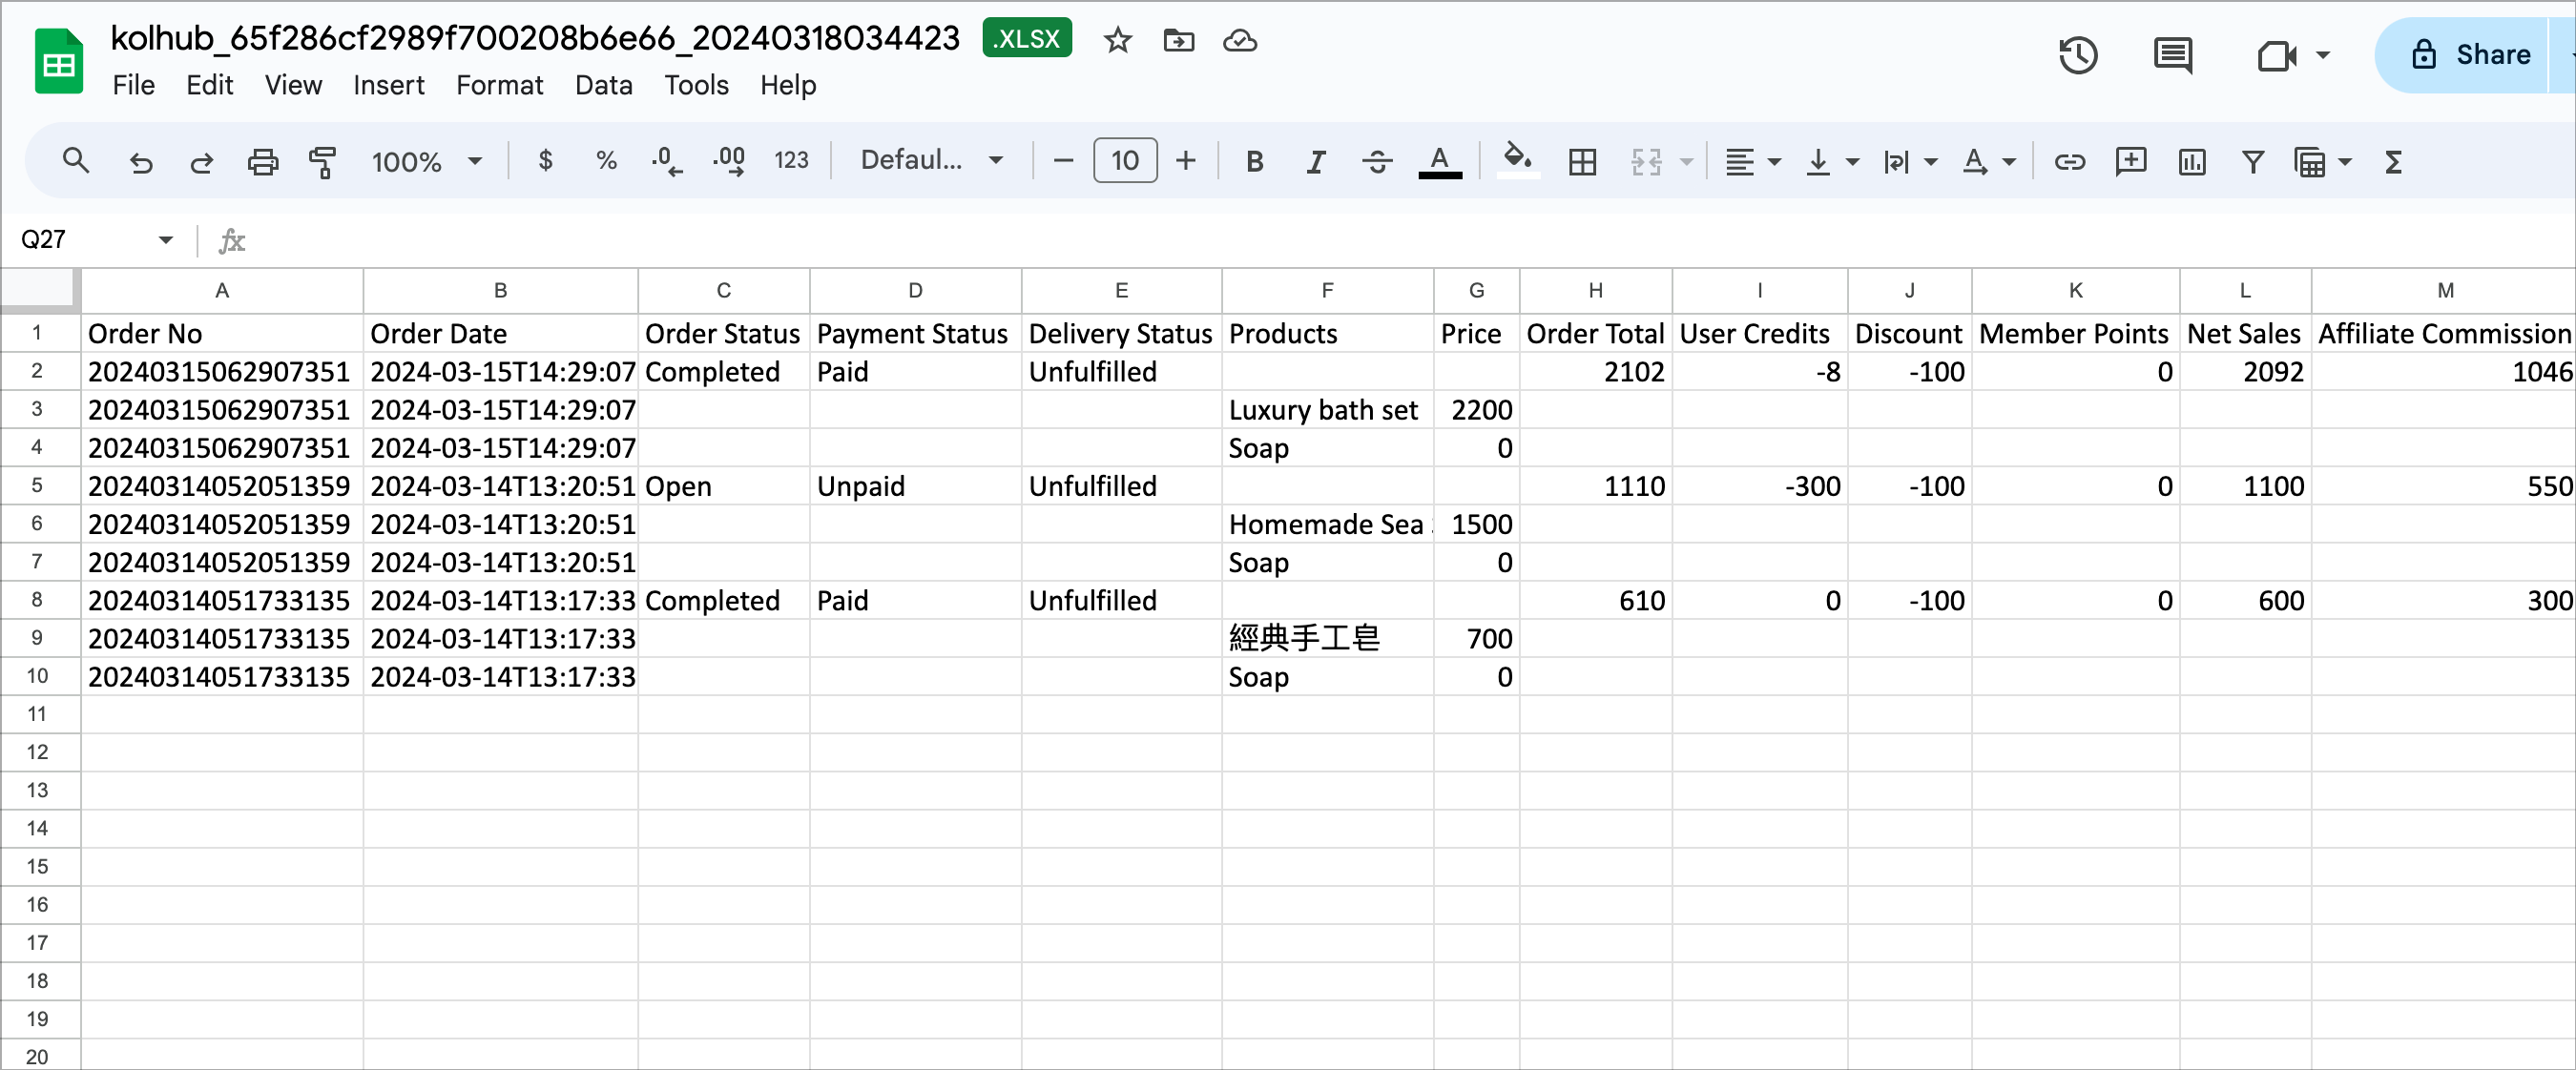Select the 'Luxury bath set' cell
The width and height of the screenshot is (2576, 1070).
[1327, 410]
